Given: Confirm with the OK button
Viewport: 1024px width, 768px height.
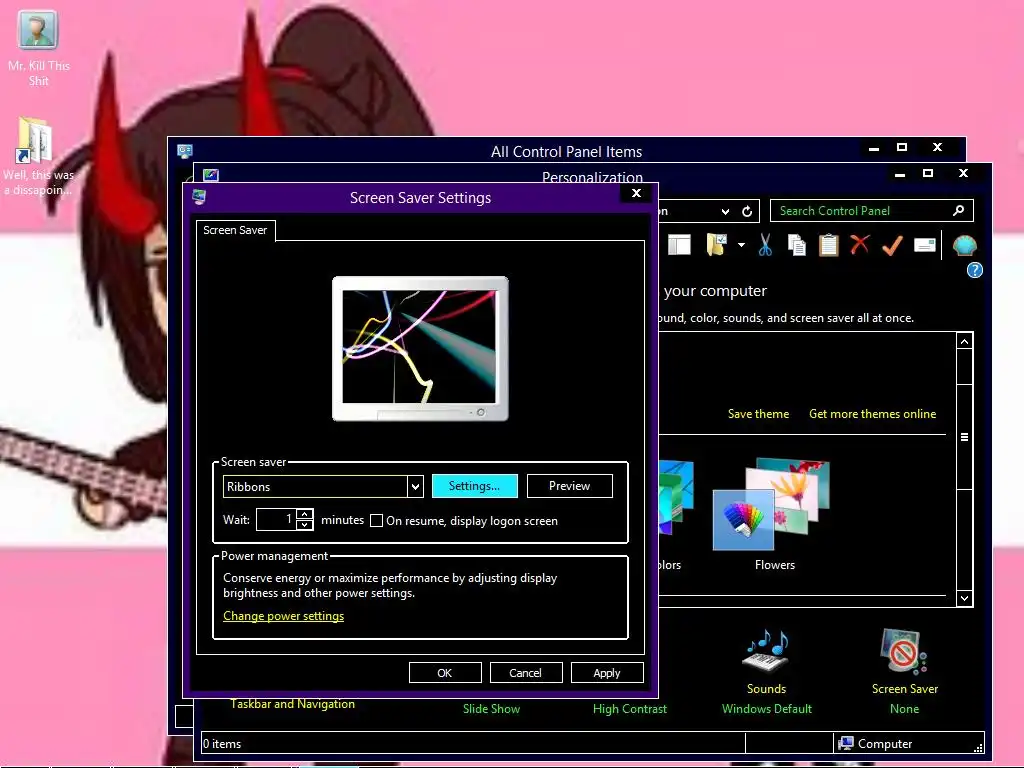Looking at the screenshot, I should (x=445, y=673).
